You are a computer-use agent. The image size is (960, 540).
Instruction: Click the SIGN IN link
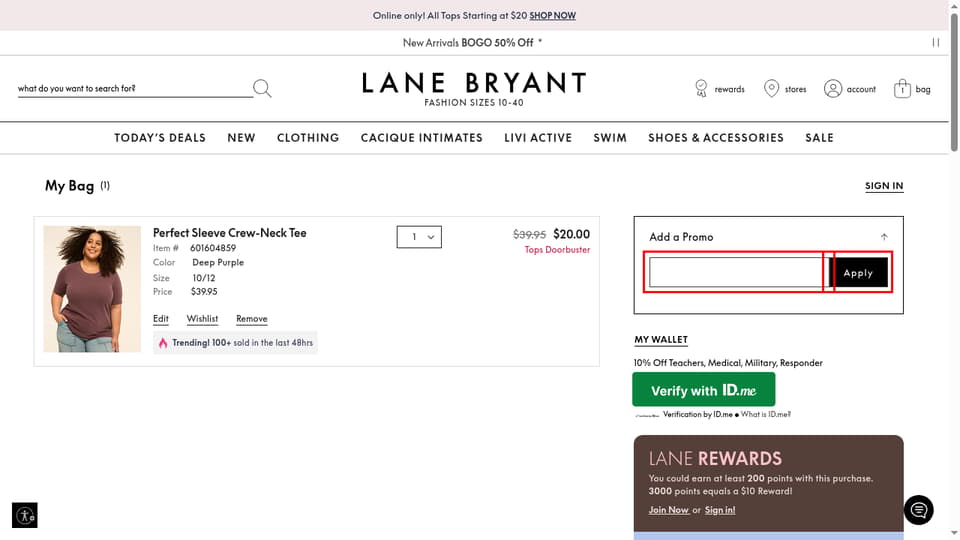(x=883, y=186)
